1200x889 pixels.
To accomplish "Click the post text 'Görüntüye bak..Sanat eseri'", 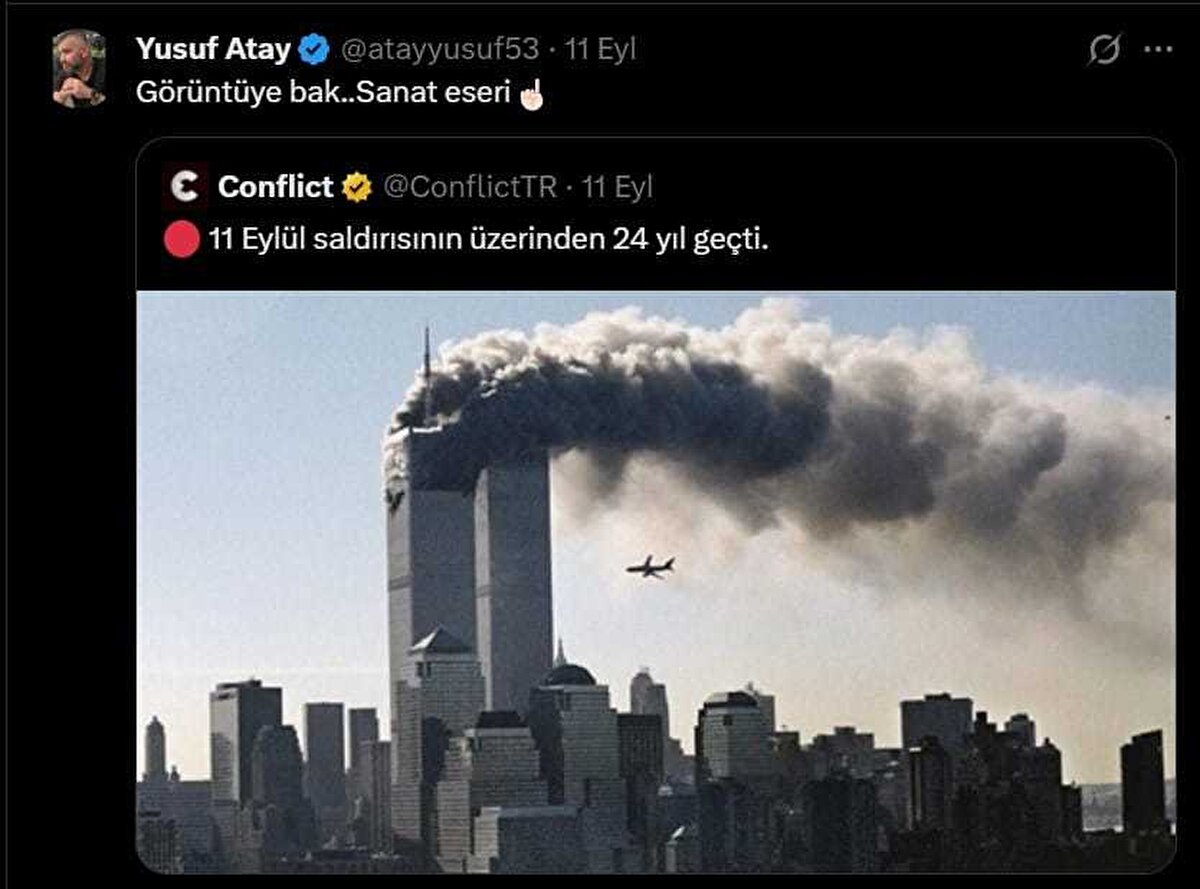I will pos(324,94).
